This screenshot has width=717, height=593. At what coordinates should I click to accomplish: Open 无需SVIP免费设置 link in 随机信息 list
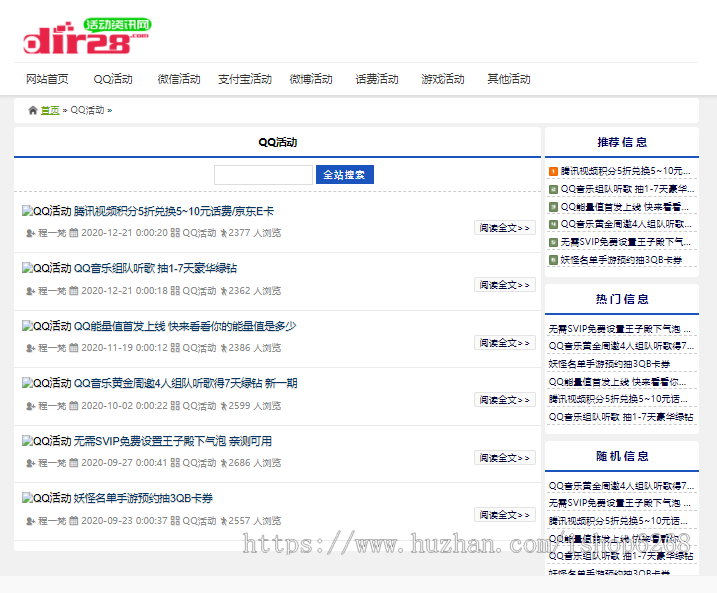(620, 503)
